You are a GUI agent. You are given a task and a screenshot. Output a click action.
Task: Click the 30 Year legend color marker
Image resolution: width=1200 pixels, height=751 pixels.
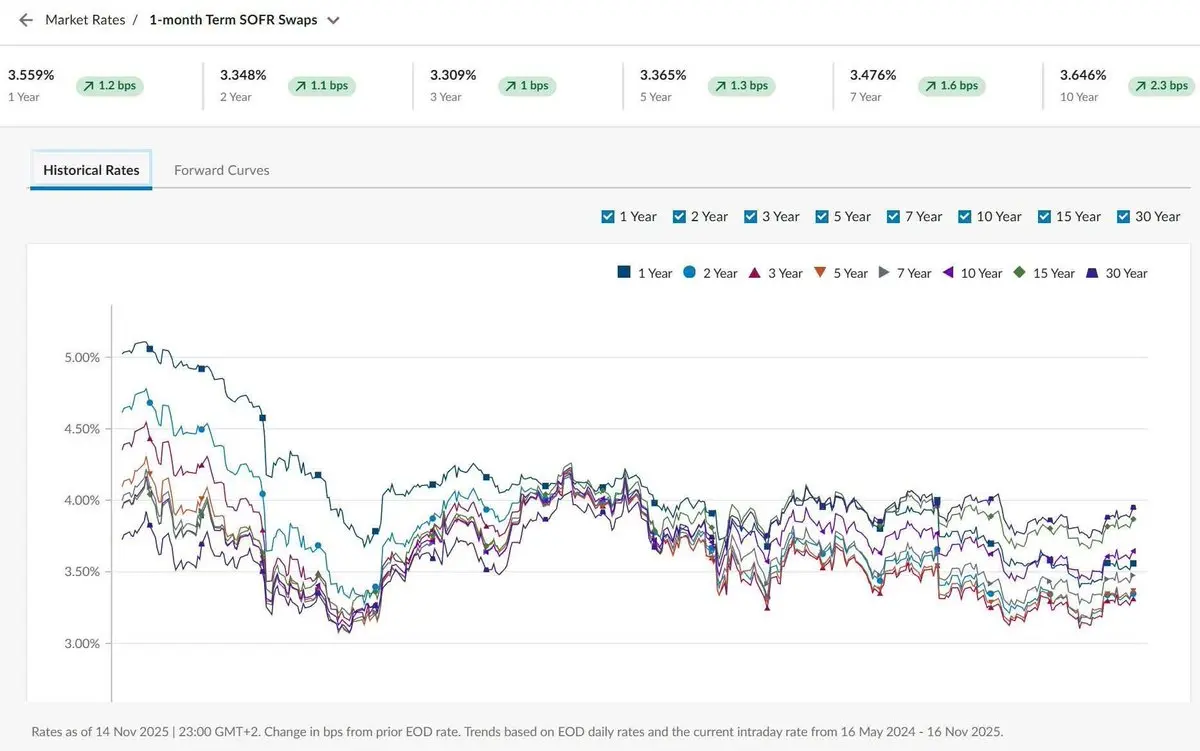[x=1092, y=272]
